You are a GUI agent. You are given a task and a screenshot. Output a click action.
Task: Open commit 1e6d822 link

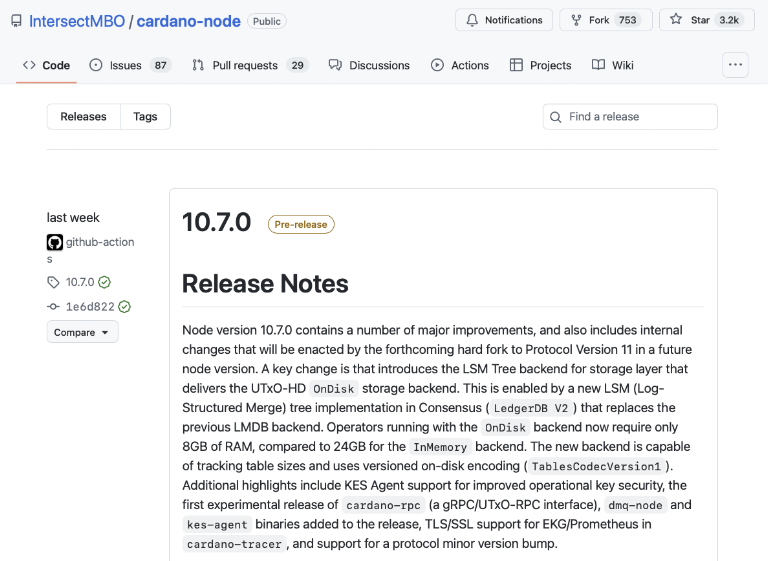pos(90,307)
